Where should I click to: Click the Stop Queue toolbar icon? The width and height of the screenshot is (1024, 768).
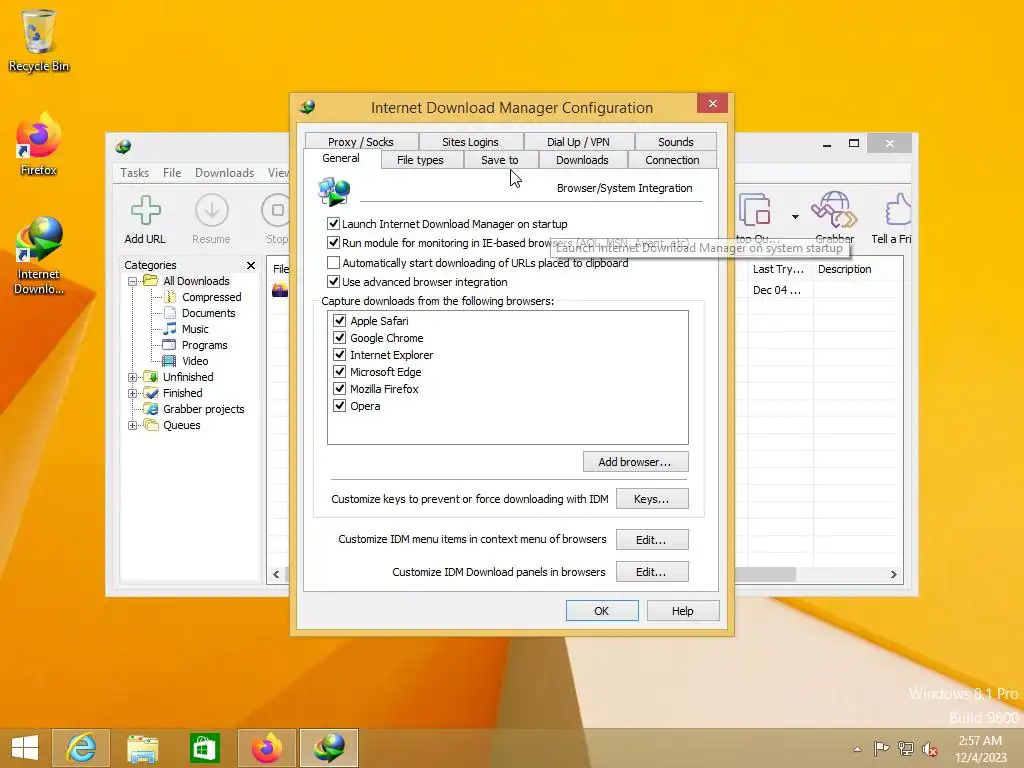tap(754, 210)
